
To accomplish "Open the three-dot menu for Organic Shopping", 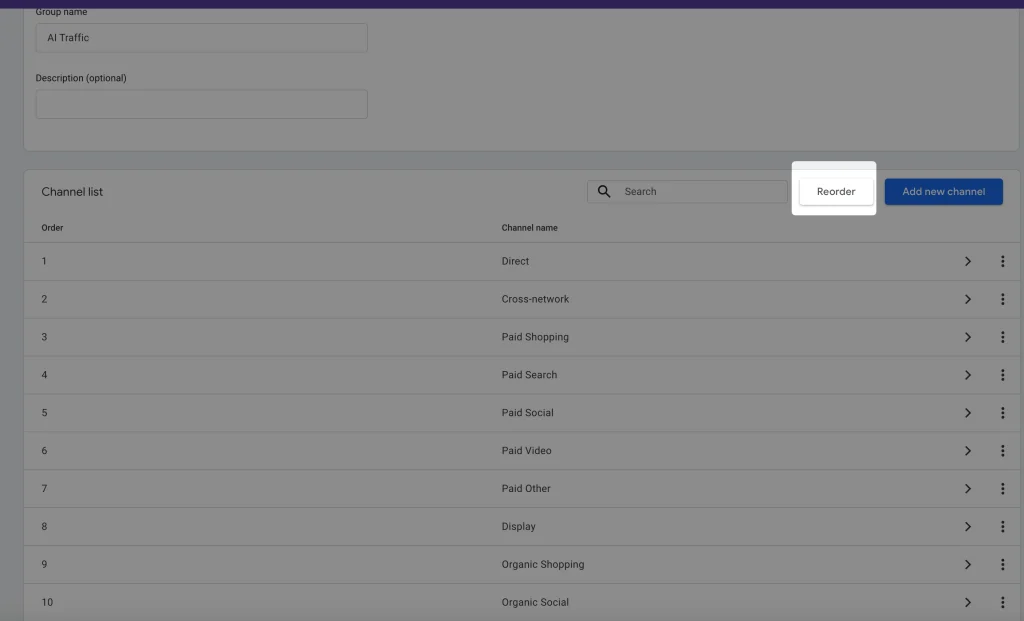I will [x=1003, y=564].
